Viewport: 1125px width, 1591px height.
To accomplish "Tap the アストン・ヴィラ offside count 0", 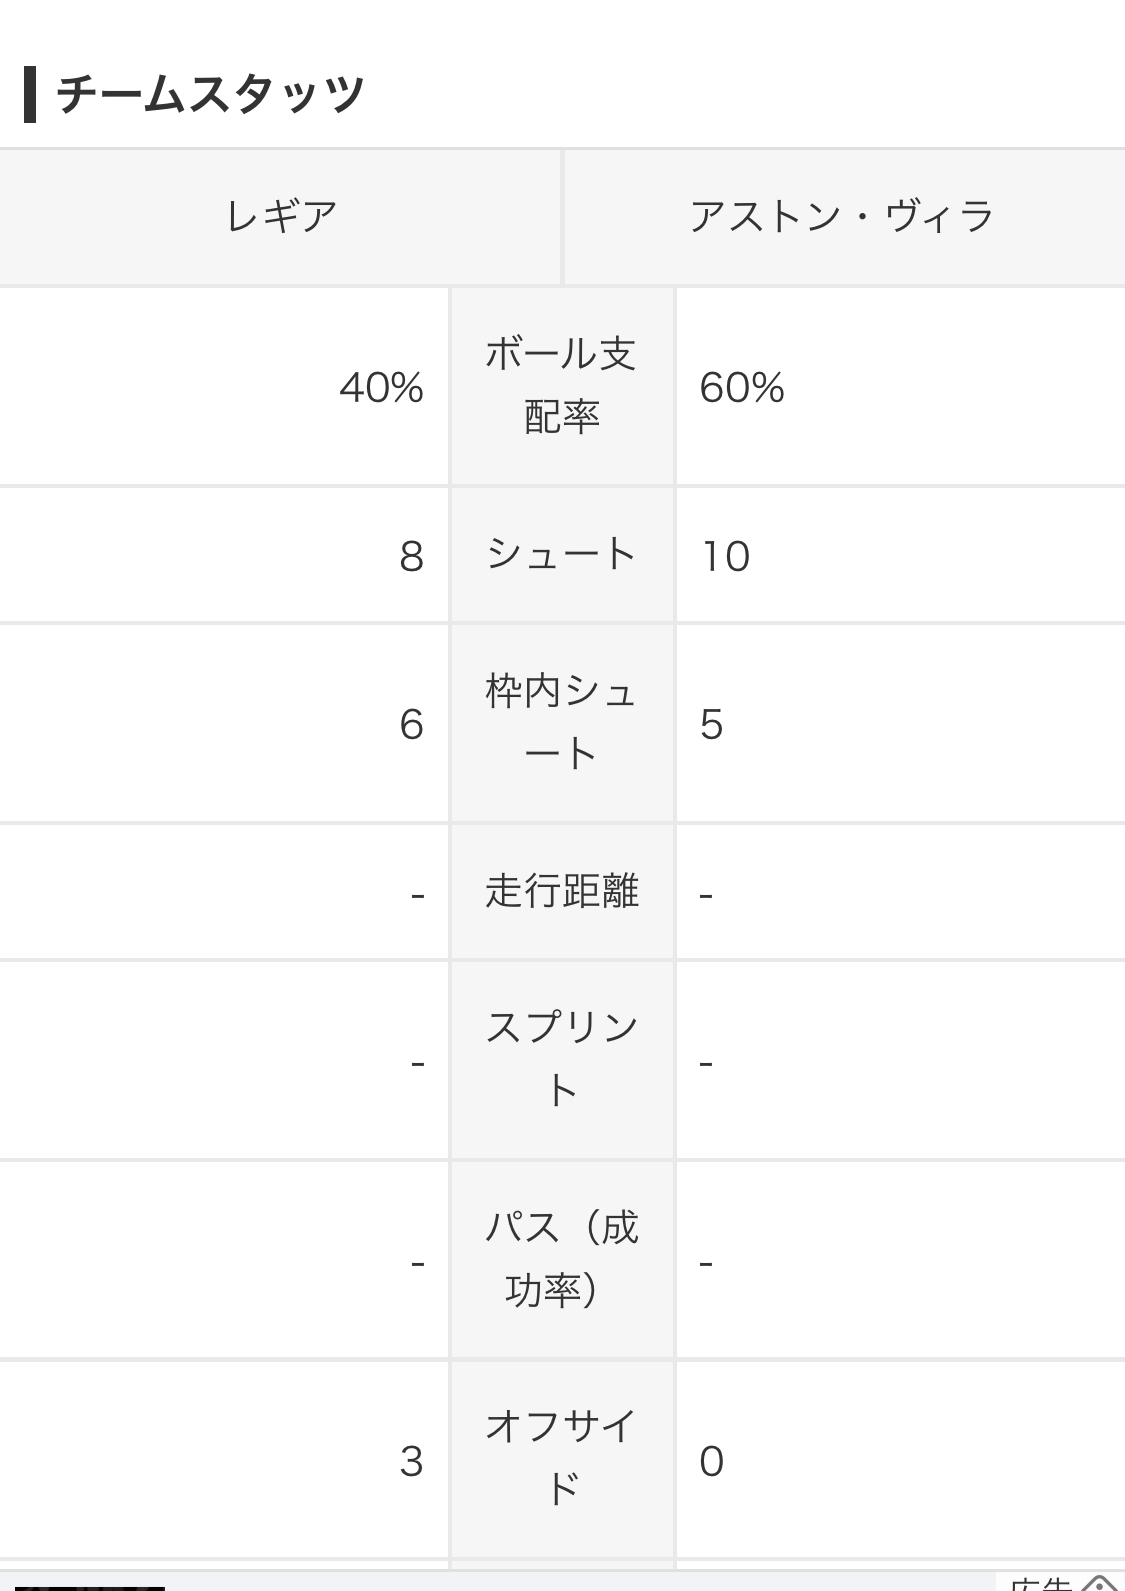I will 712,1462.
